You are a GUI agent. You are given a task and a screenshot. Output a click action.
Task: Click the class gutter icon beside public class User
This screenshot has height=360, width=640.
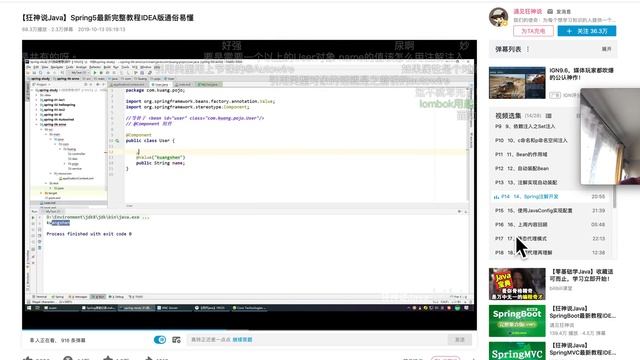click(117, 140)
